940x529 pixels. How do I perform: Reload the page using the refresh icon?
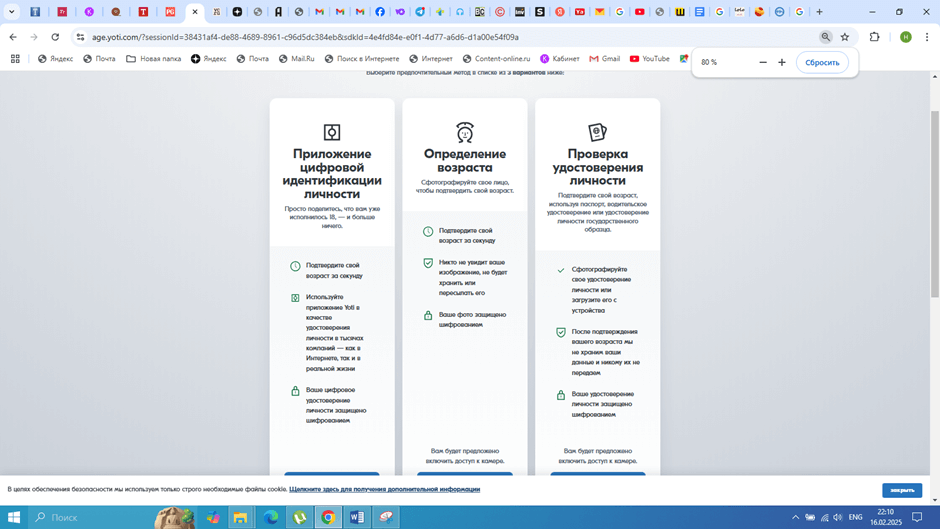pyautogui.click(x=55, y=37)
